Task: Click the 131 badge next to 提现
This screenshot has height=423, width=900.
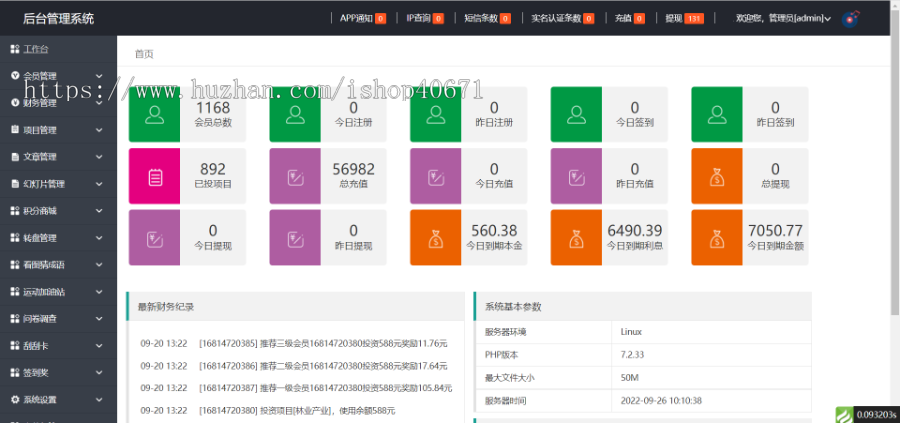Action: [694, 18]
